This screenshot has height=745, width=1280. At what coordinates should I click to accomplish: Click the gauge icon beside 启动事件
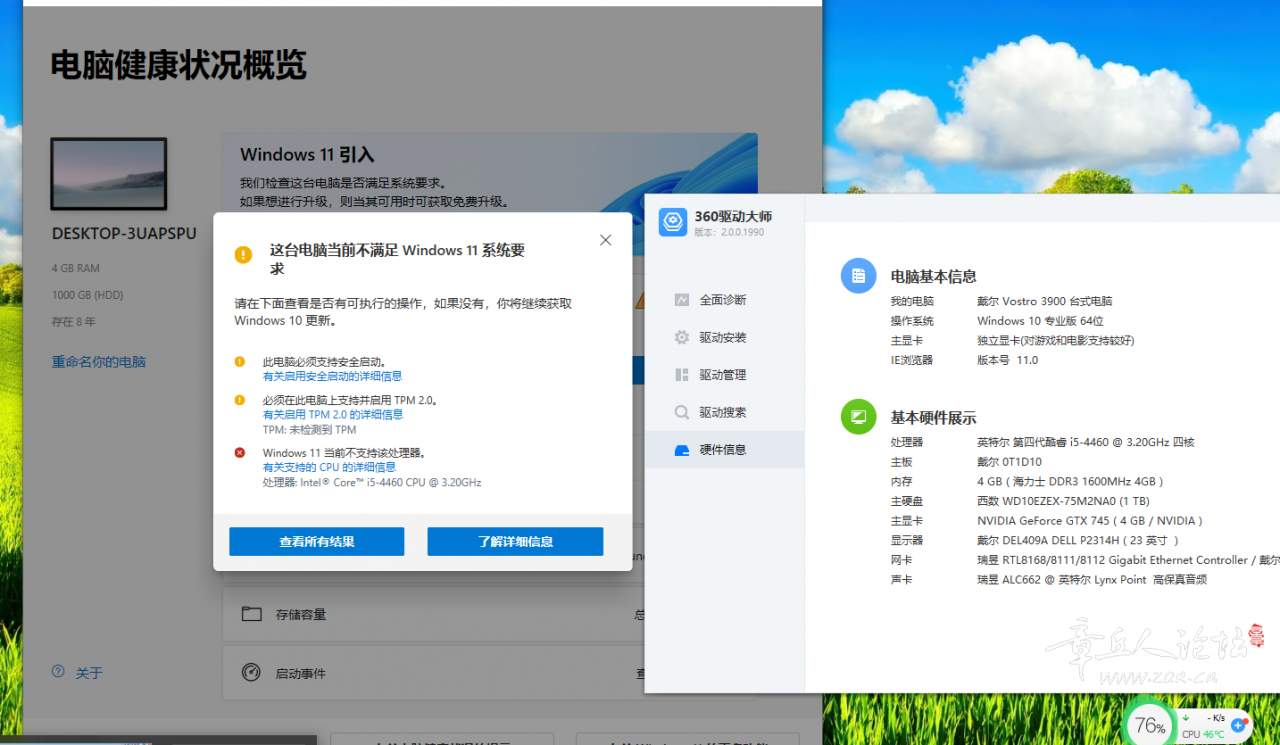tap(251, 673)
